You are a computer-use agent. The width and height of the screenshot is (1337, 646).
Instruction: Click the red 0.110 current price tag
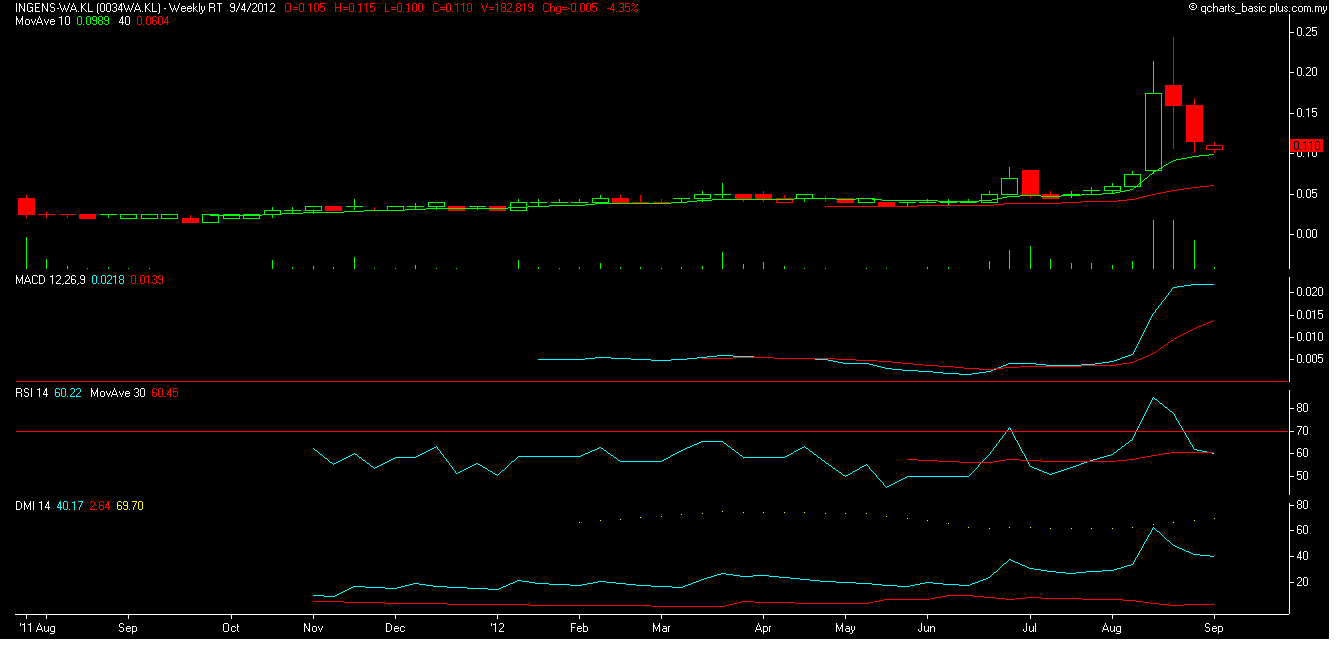coord(1307,146)
